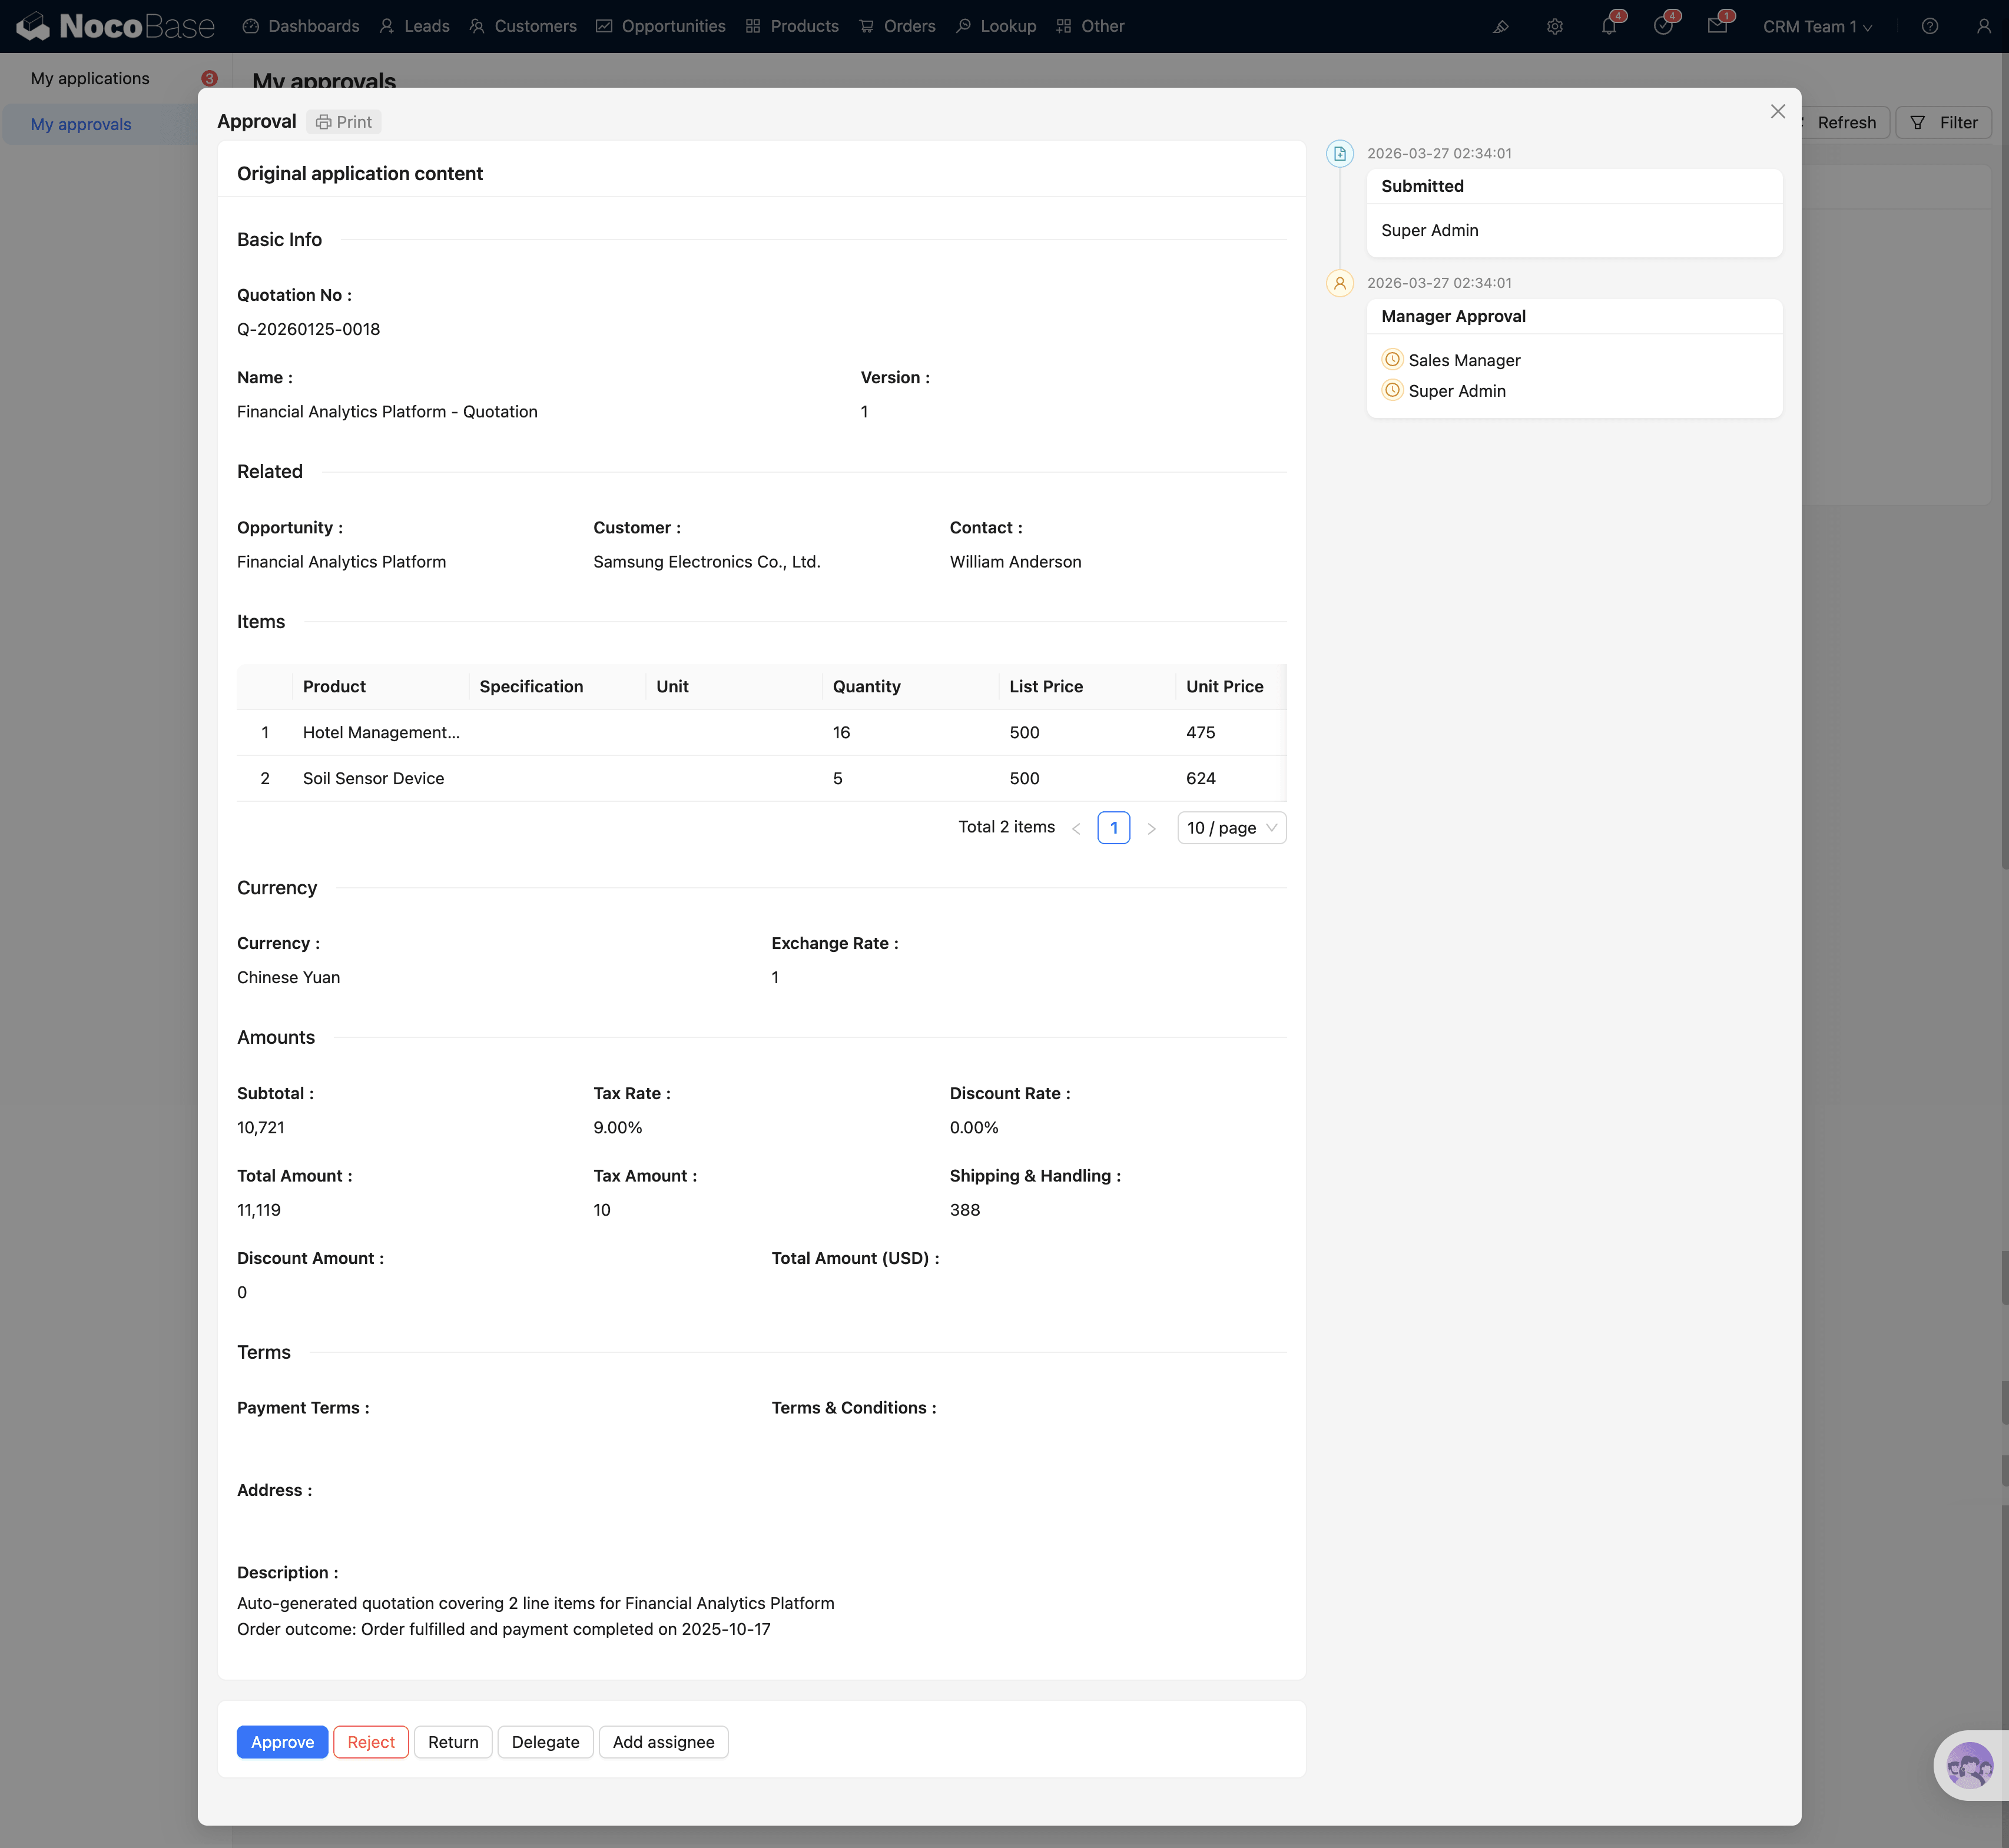
Task: Click the Delegate button
Action: point(545,1742)
